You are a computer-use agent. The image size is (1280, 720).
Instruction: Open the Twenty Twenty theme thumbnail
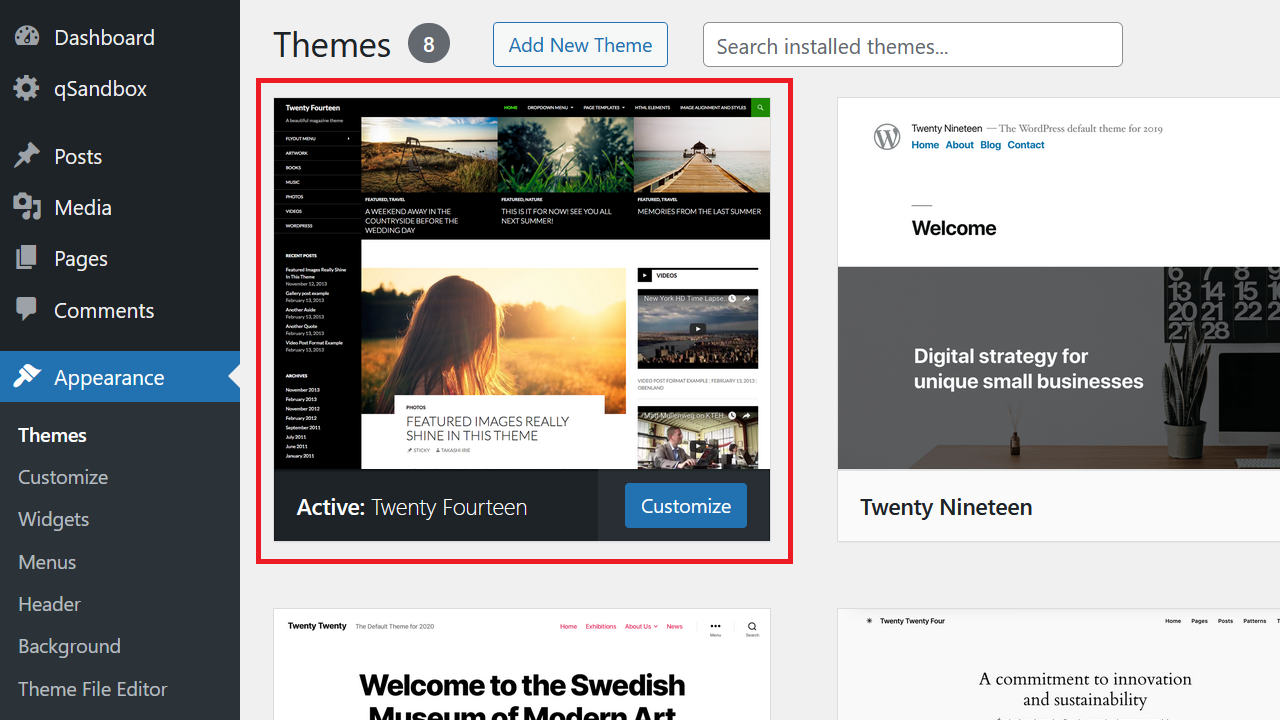pos(522,664)
